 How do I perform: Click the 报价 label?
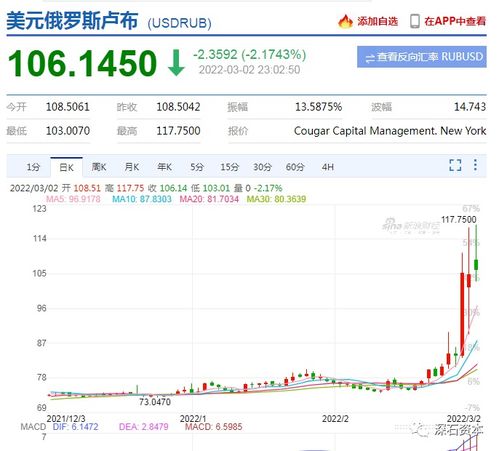(x=238, y=131)
